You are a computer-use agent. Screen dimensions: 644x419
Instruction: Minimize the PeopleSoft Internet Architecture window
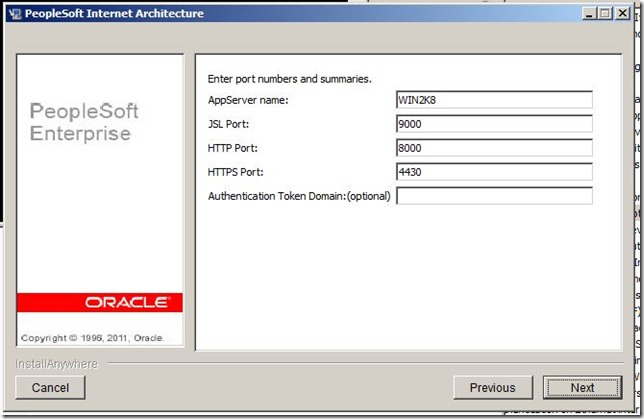point(589,14)
